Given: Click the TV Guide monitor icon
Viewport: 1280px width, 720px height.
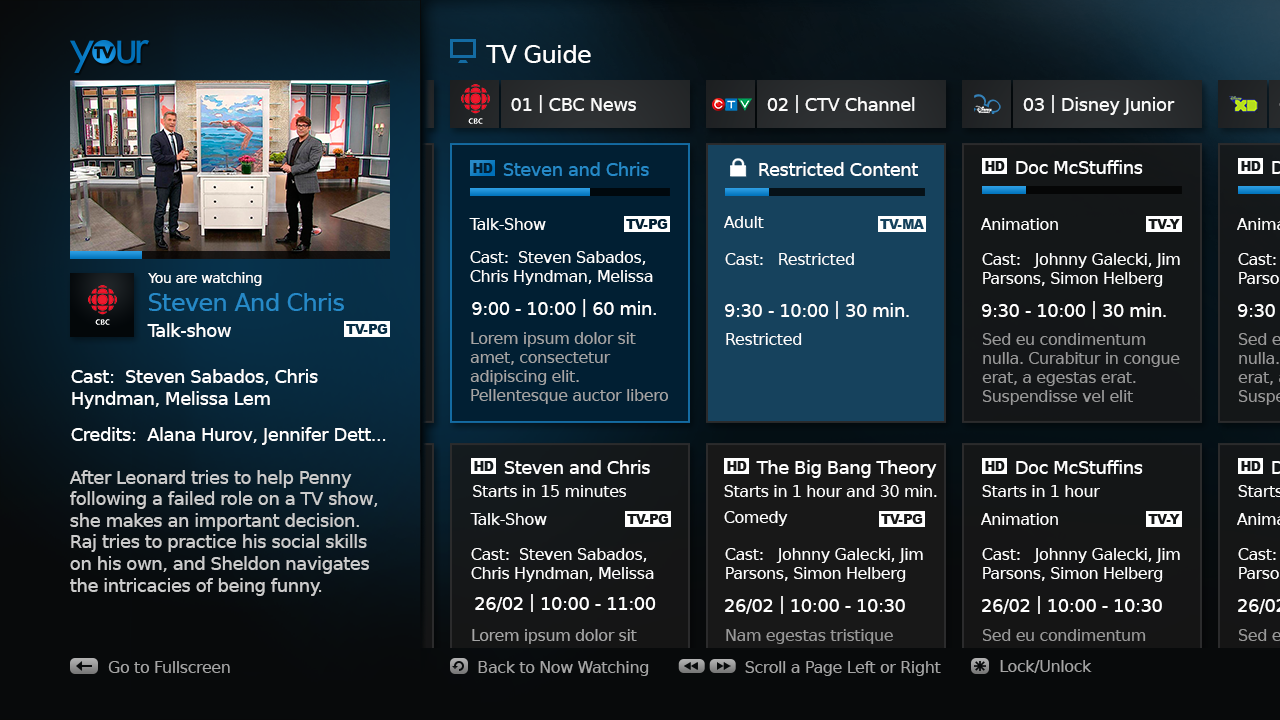Looking at the screenshot, I should coord(463,52).
